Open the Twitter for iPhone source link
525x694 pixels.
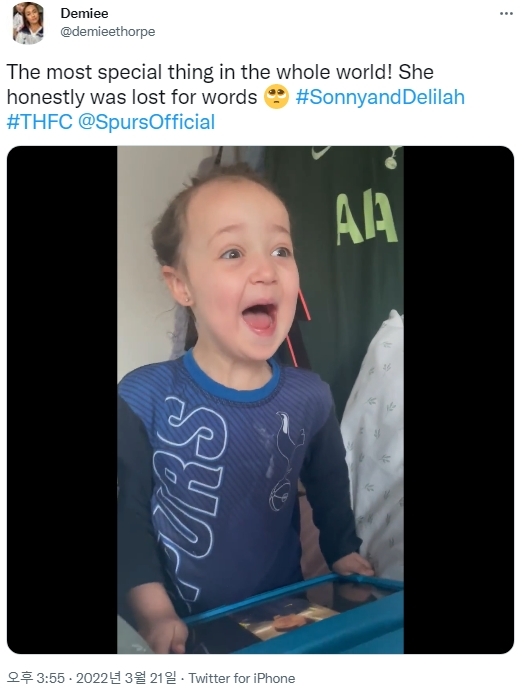pos(242,678)
